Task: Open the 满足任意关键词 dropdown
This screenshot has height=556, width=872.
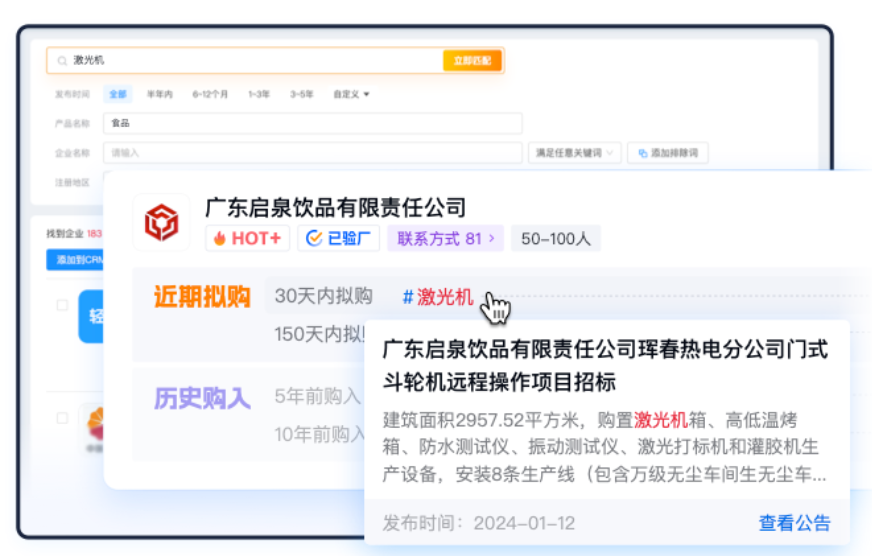Action: click(574, 153)
